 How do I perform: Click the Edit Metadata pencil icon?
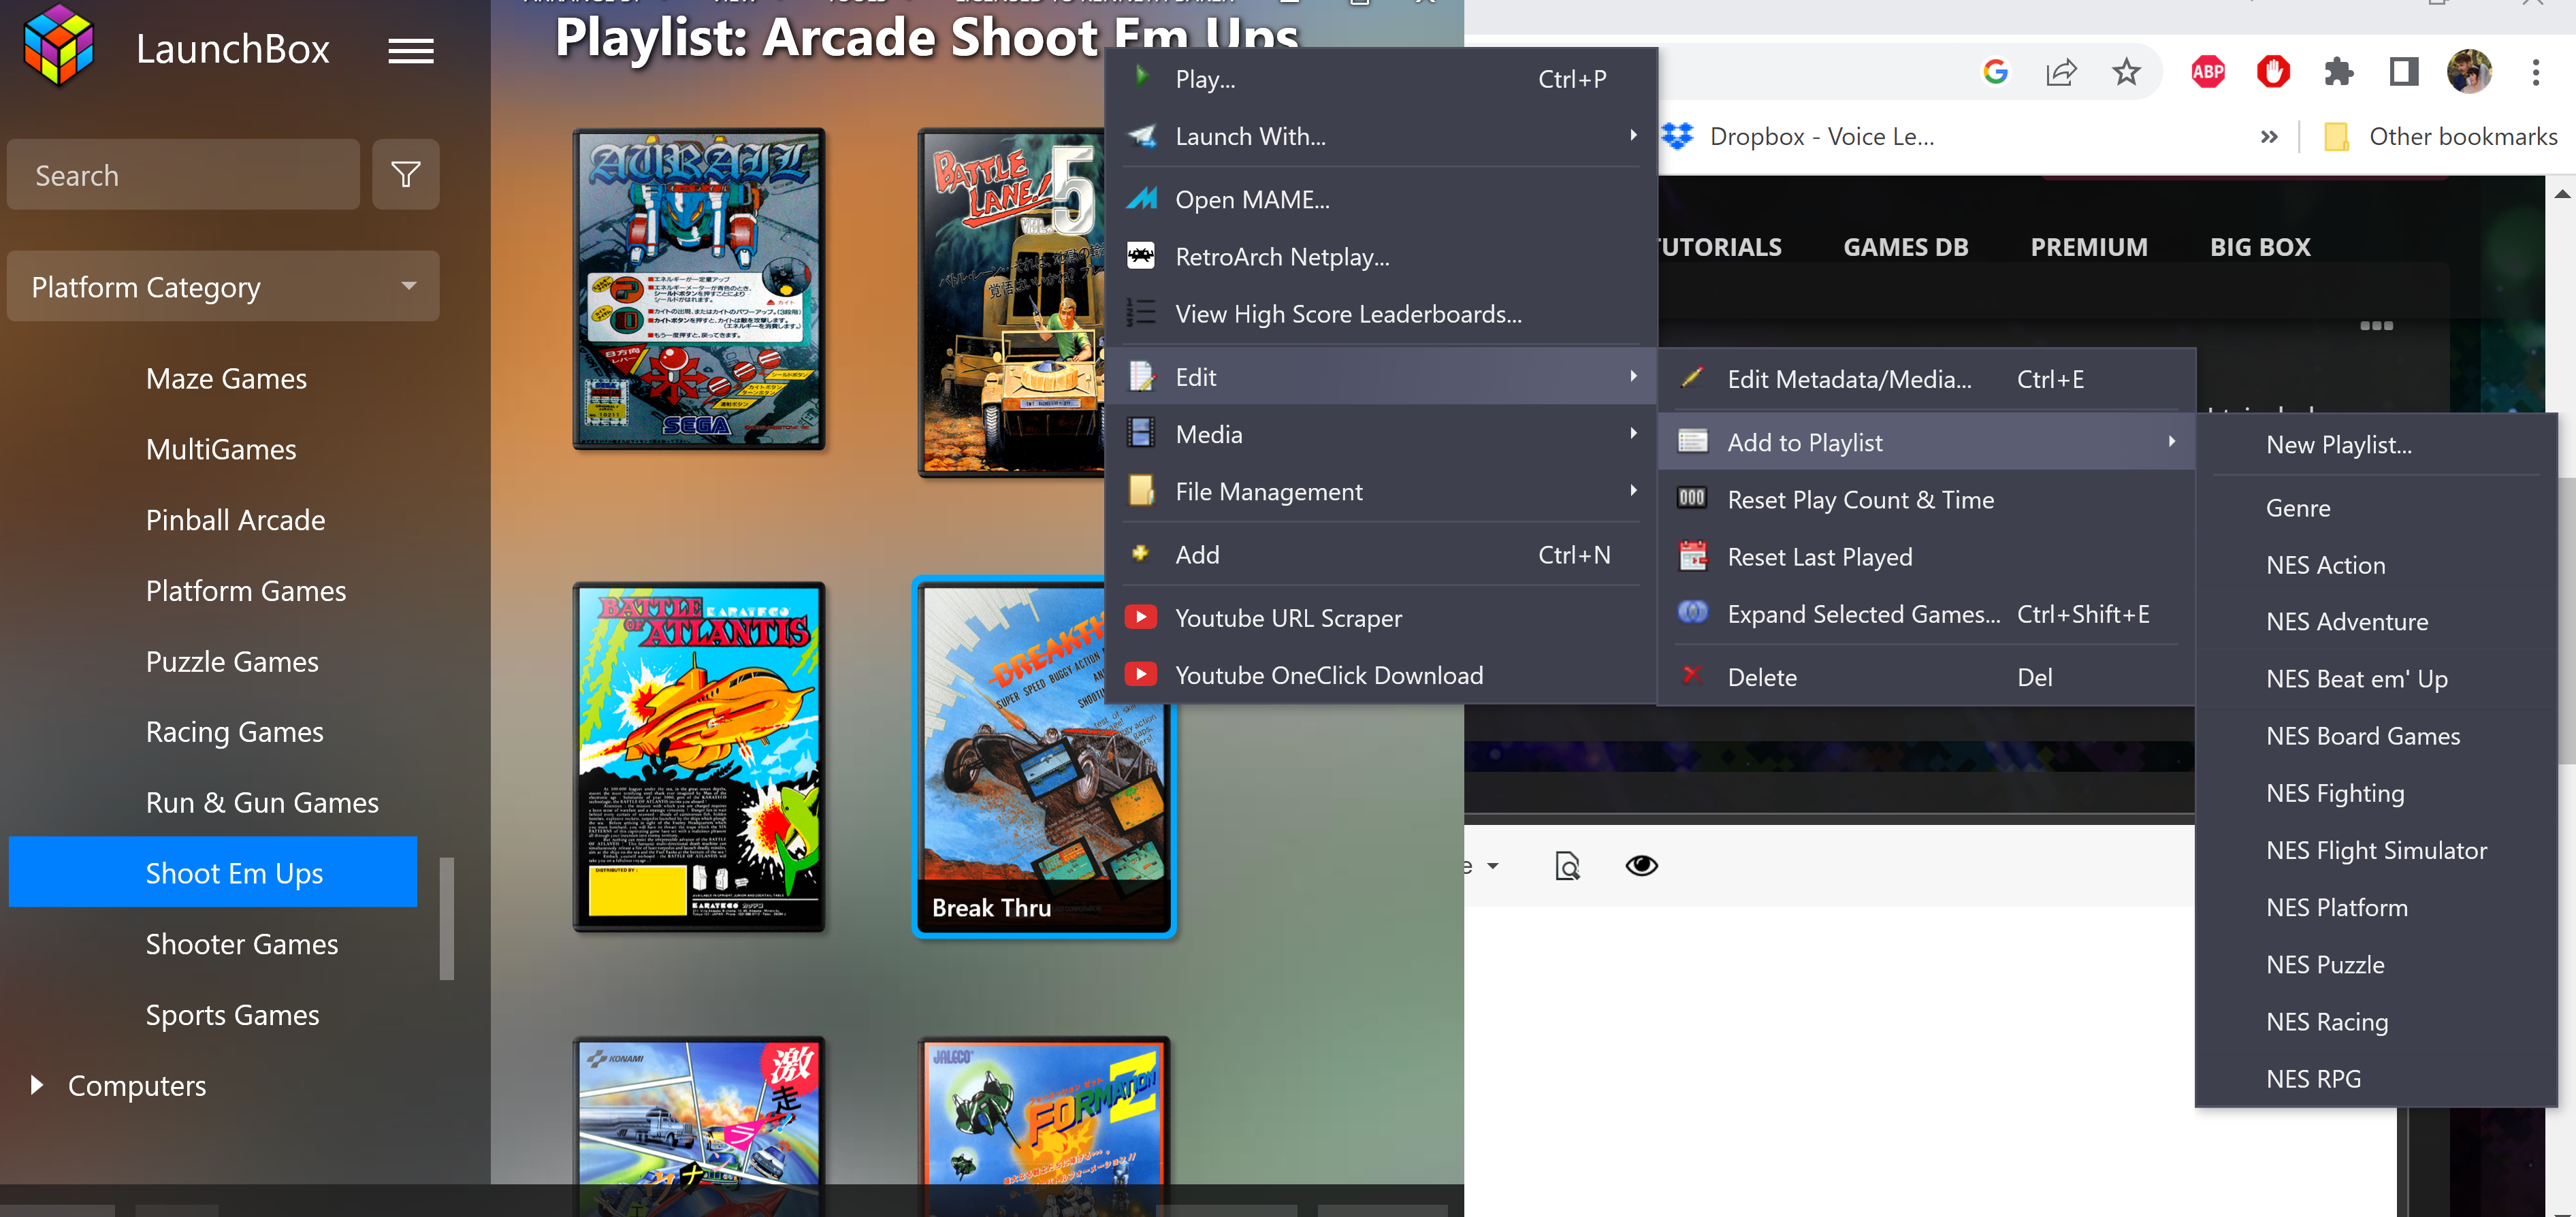tap(1692, 378)
